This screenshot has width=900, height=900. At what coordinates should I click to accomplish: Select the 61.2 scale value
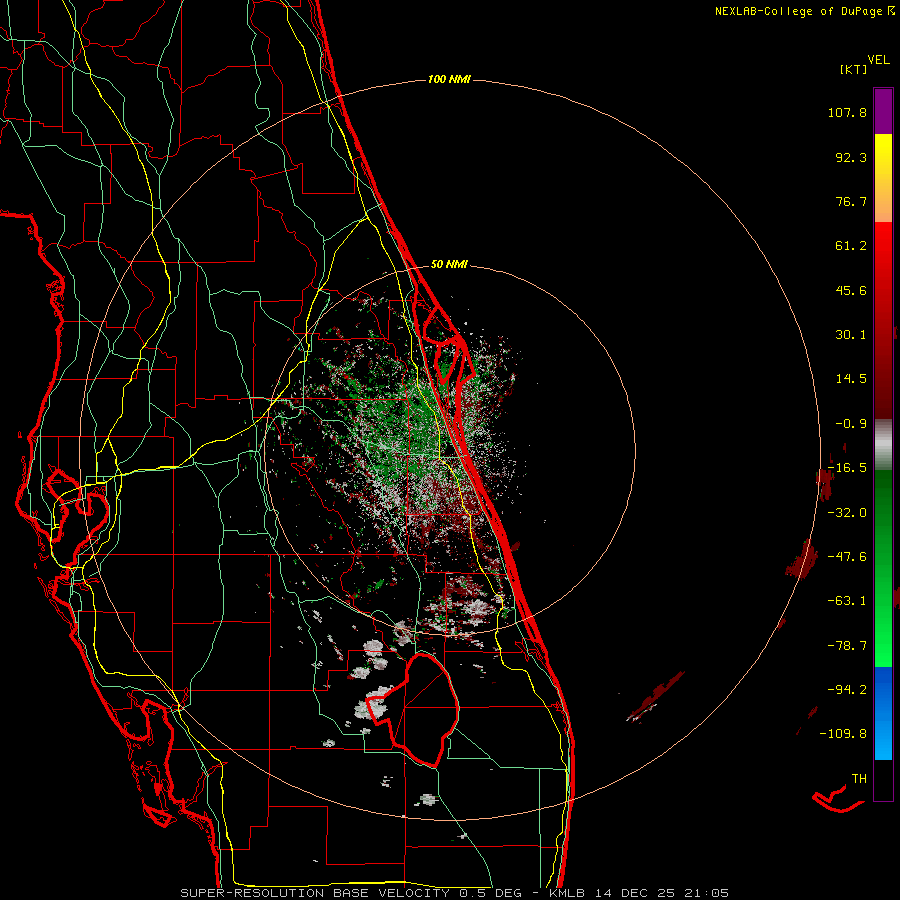click(851, 246)
